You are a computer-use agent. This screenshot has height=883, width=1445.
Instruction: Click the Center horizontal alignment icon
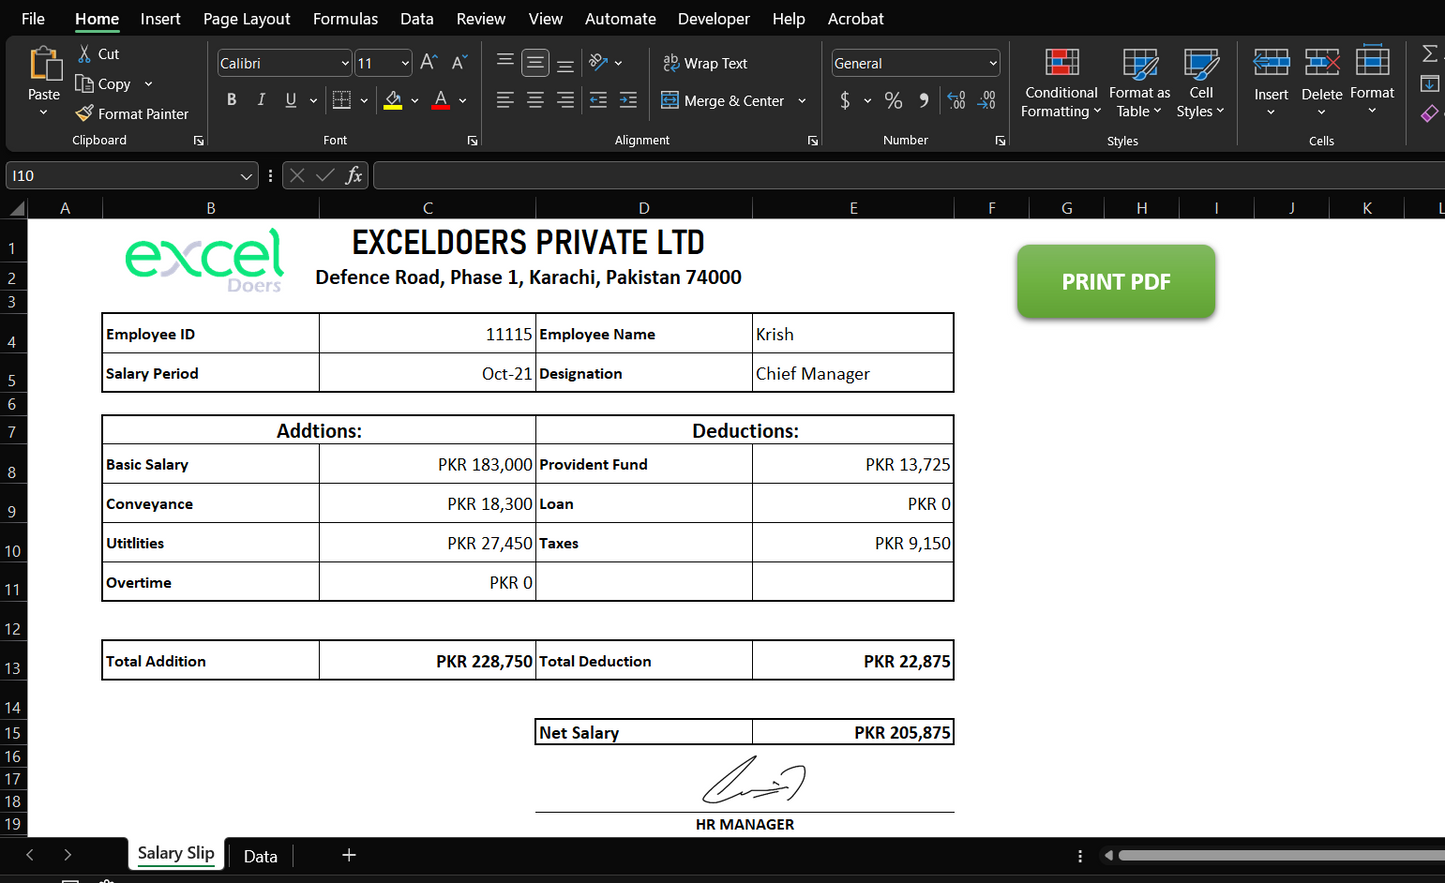536,100
